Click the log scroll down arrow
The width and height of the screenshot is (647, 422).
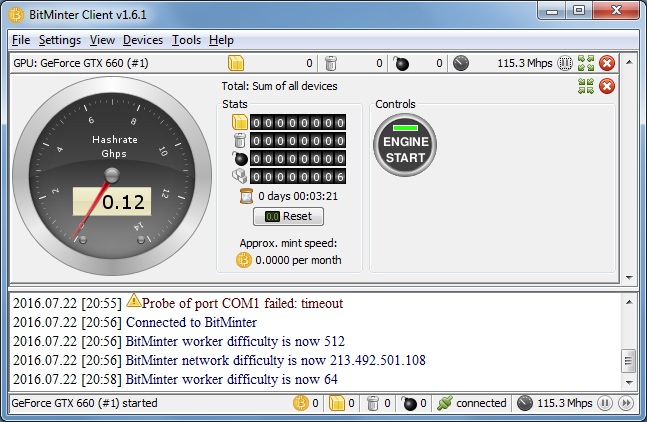click(x=629, y=382)
